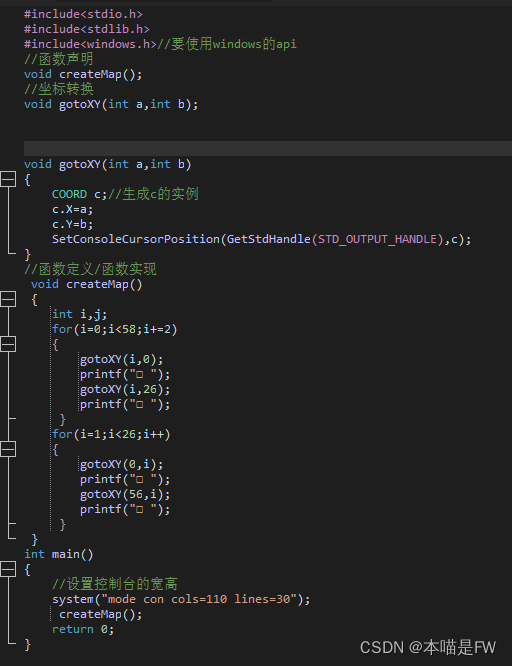512x666 pixels.
Task: Collapse the createMap function body fold marker
Action: (8, 299)
